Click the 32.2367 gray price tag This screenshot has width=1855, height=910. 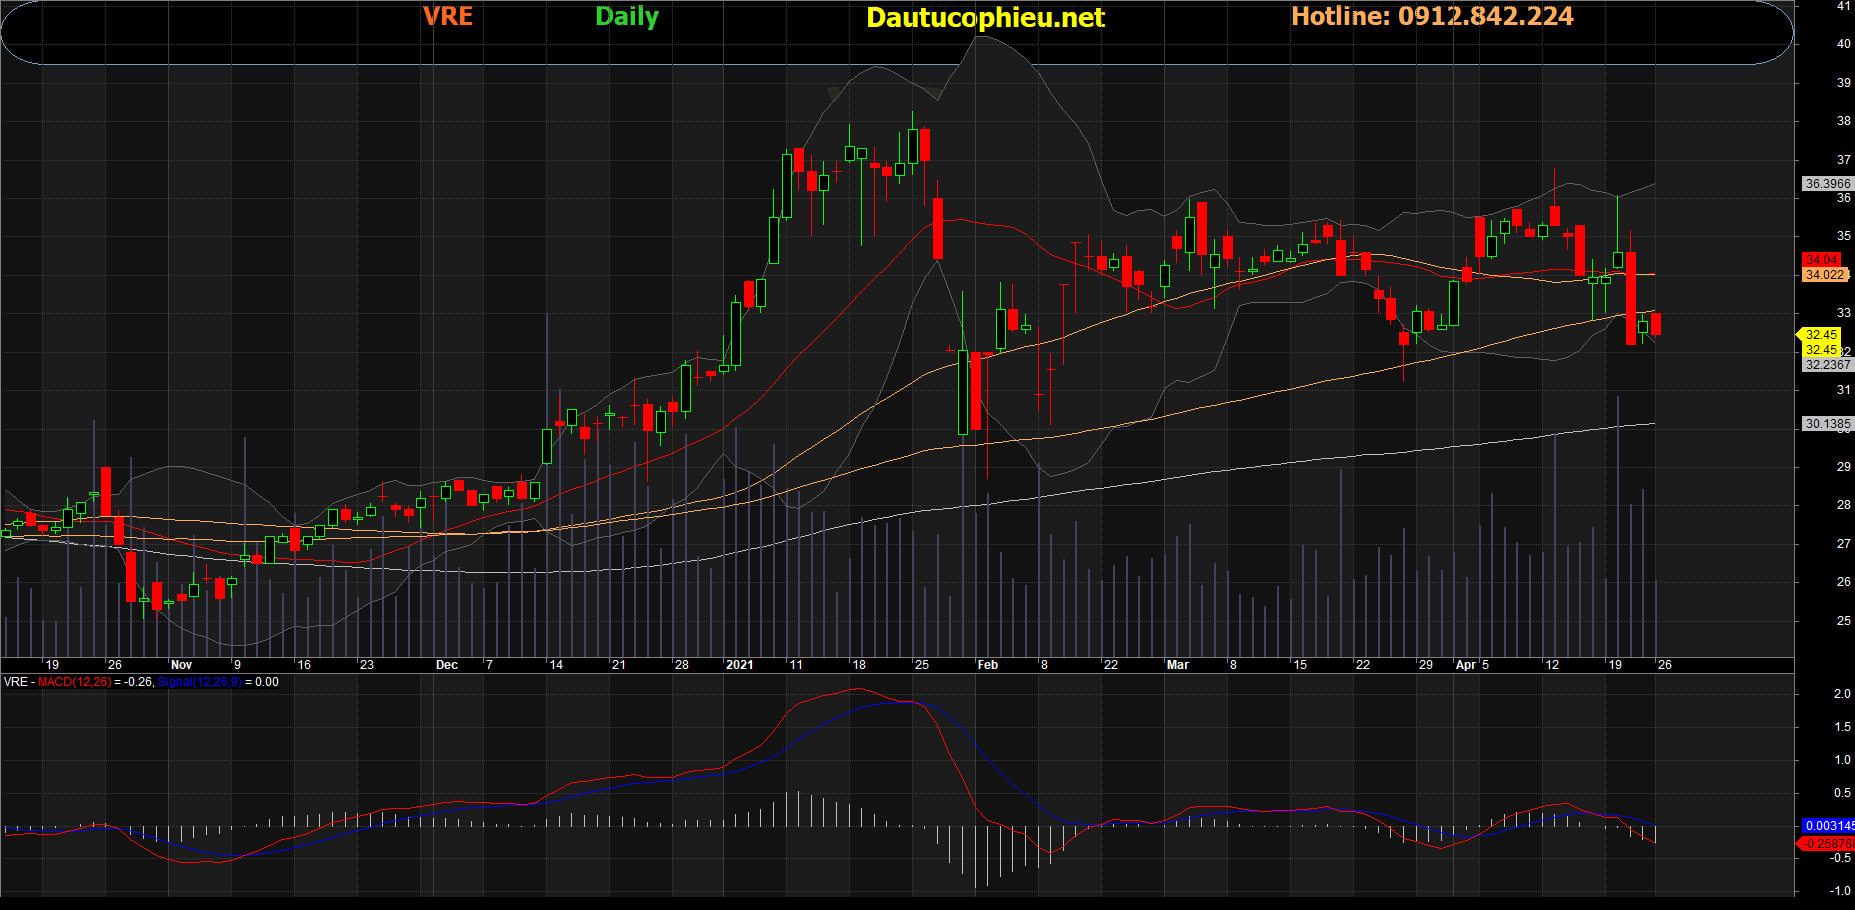(1827, 365)
